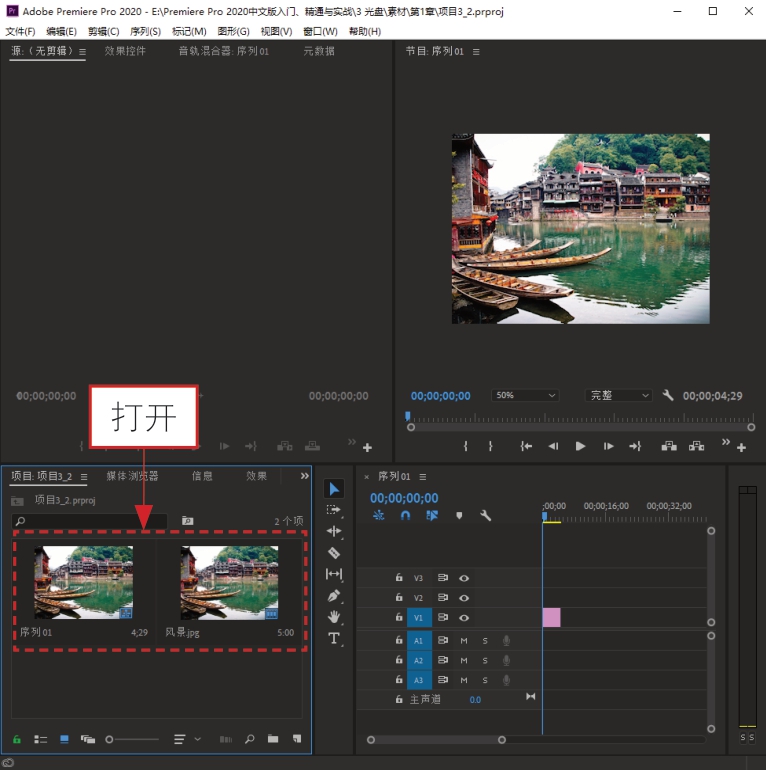
Task: Step forward one frame in Program Monitor
Action: point(608,446)
